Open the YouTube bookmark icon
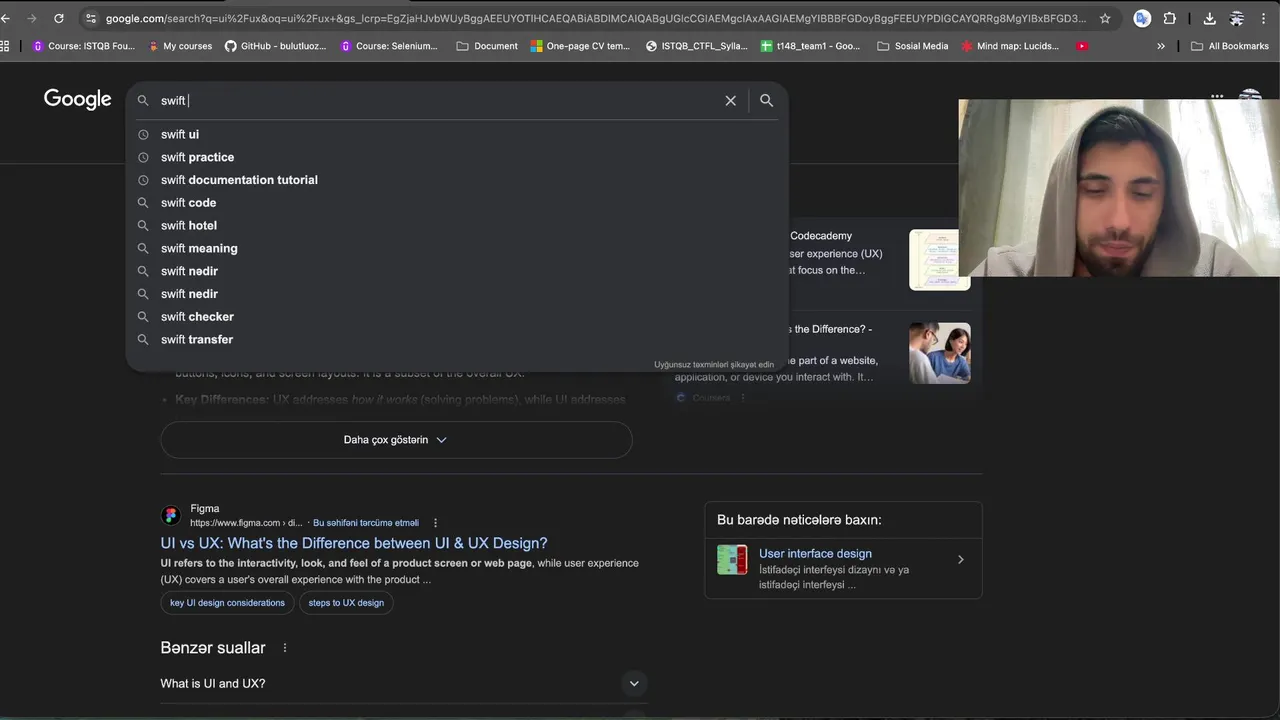Viewport: 1280px width, 720px height. point(1082,46)
